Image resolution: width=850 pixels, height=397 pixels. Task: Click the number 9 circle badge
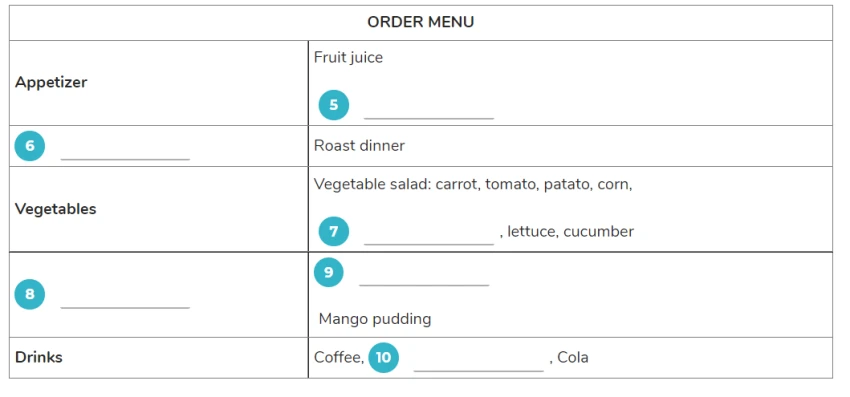329,272
